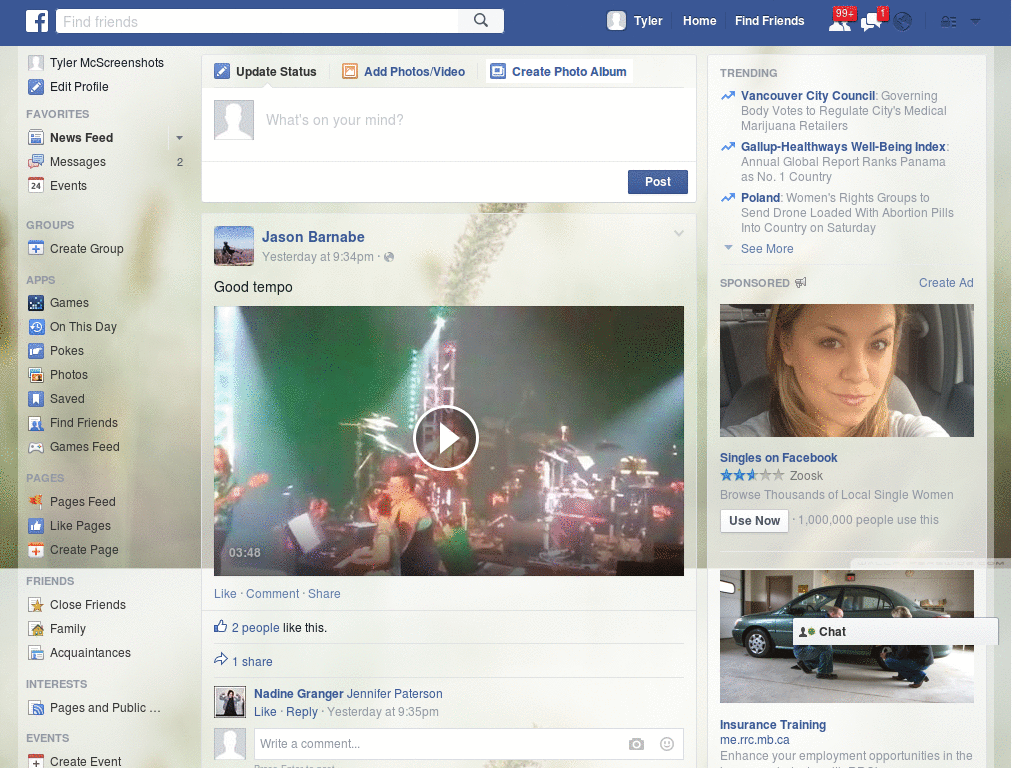Open Games Feed controller icon
This screenshot has height=768, width=1024.
click(x=36, y=447)
